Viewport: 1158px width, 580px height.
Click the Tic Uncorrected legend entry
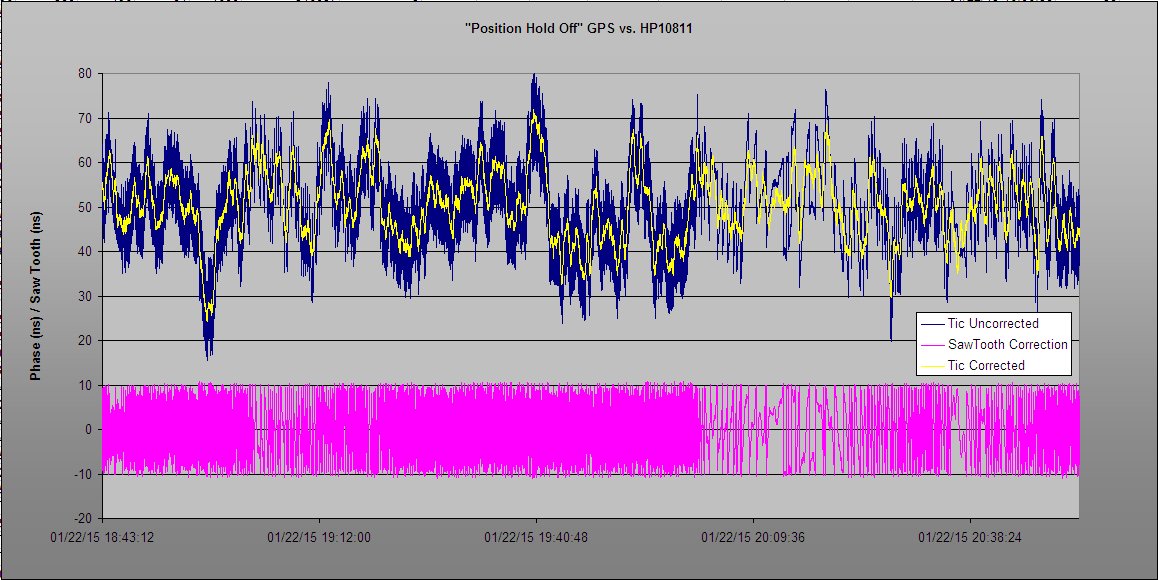pos(993,324)
